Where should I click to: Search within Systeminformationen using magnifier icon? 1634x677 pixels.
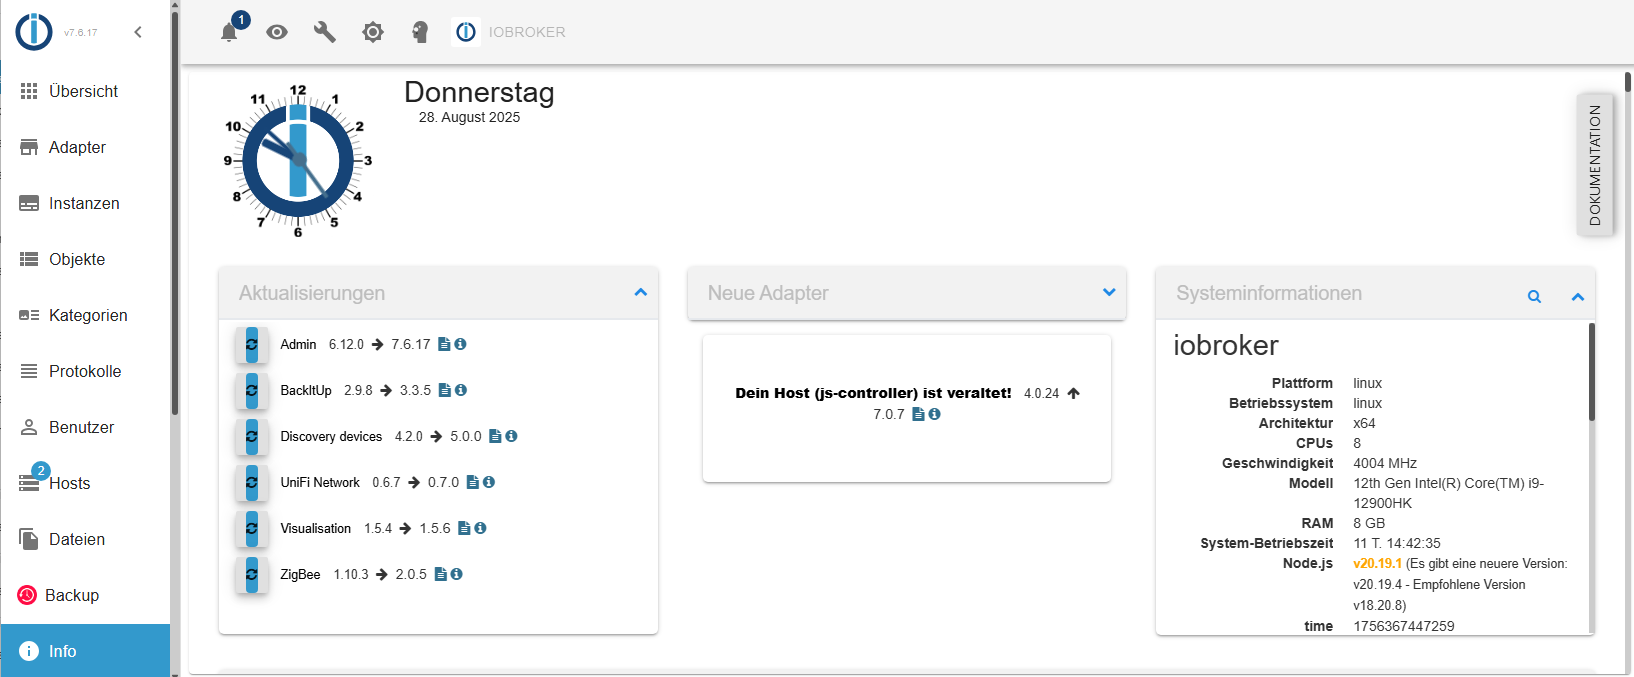pos(1534,296)
